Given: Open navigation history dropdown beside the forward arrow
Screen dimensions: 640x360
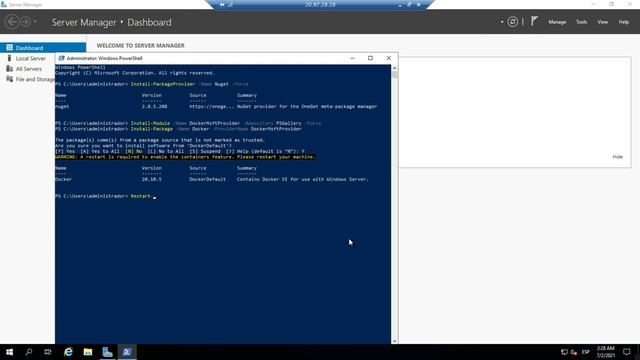Looking at the screenshot, I should coord(35,22).
